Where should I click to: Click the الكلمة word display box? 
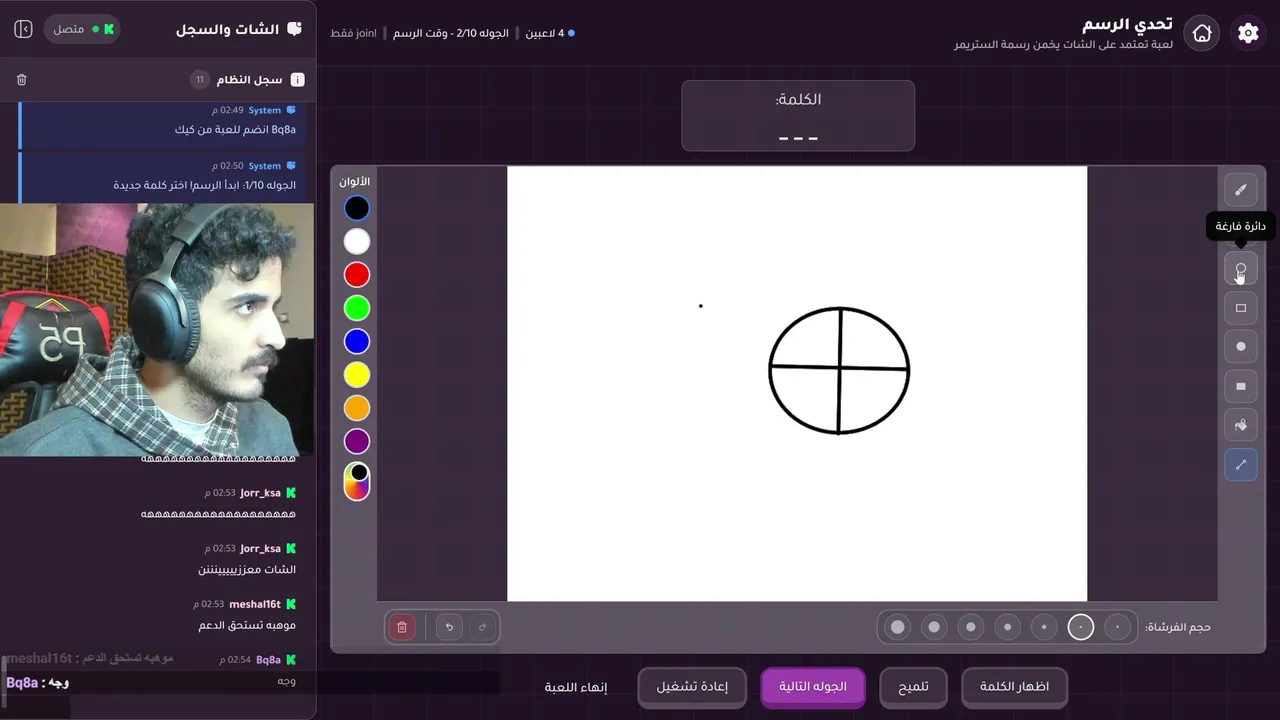[798, 116]
